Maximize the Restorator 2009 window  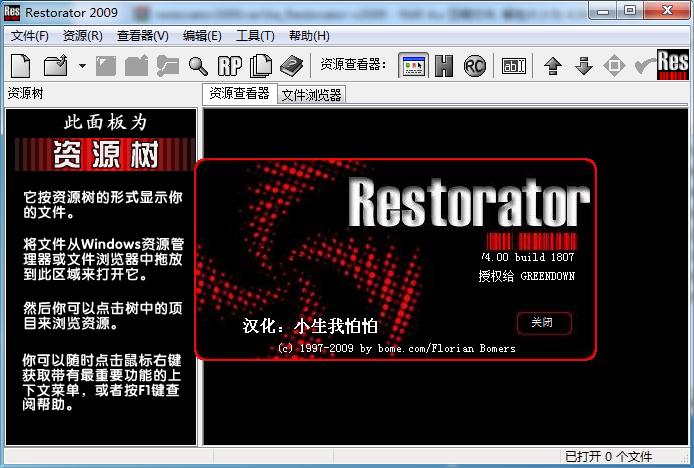[630, 11]
